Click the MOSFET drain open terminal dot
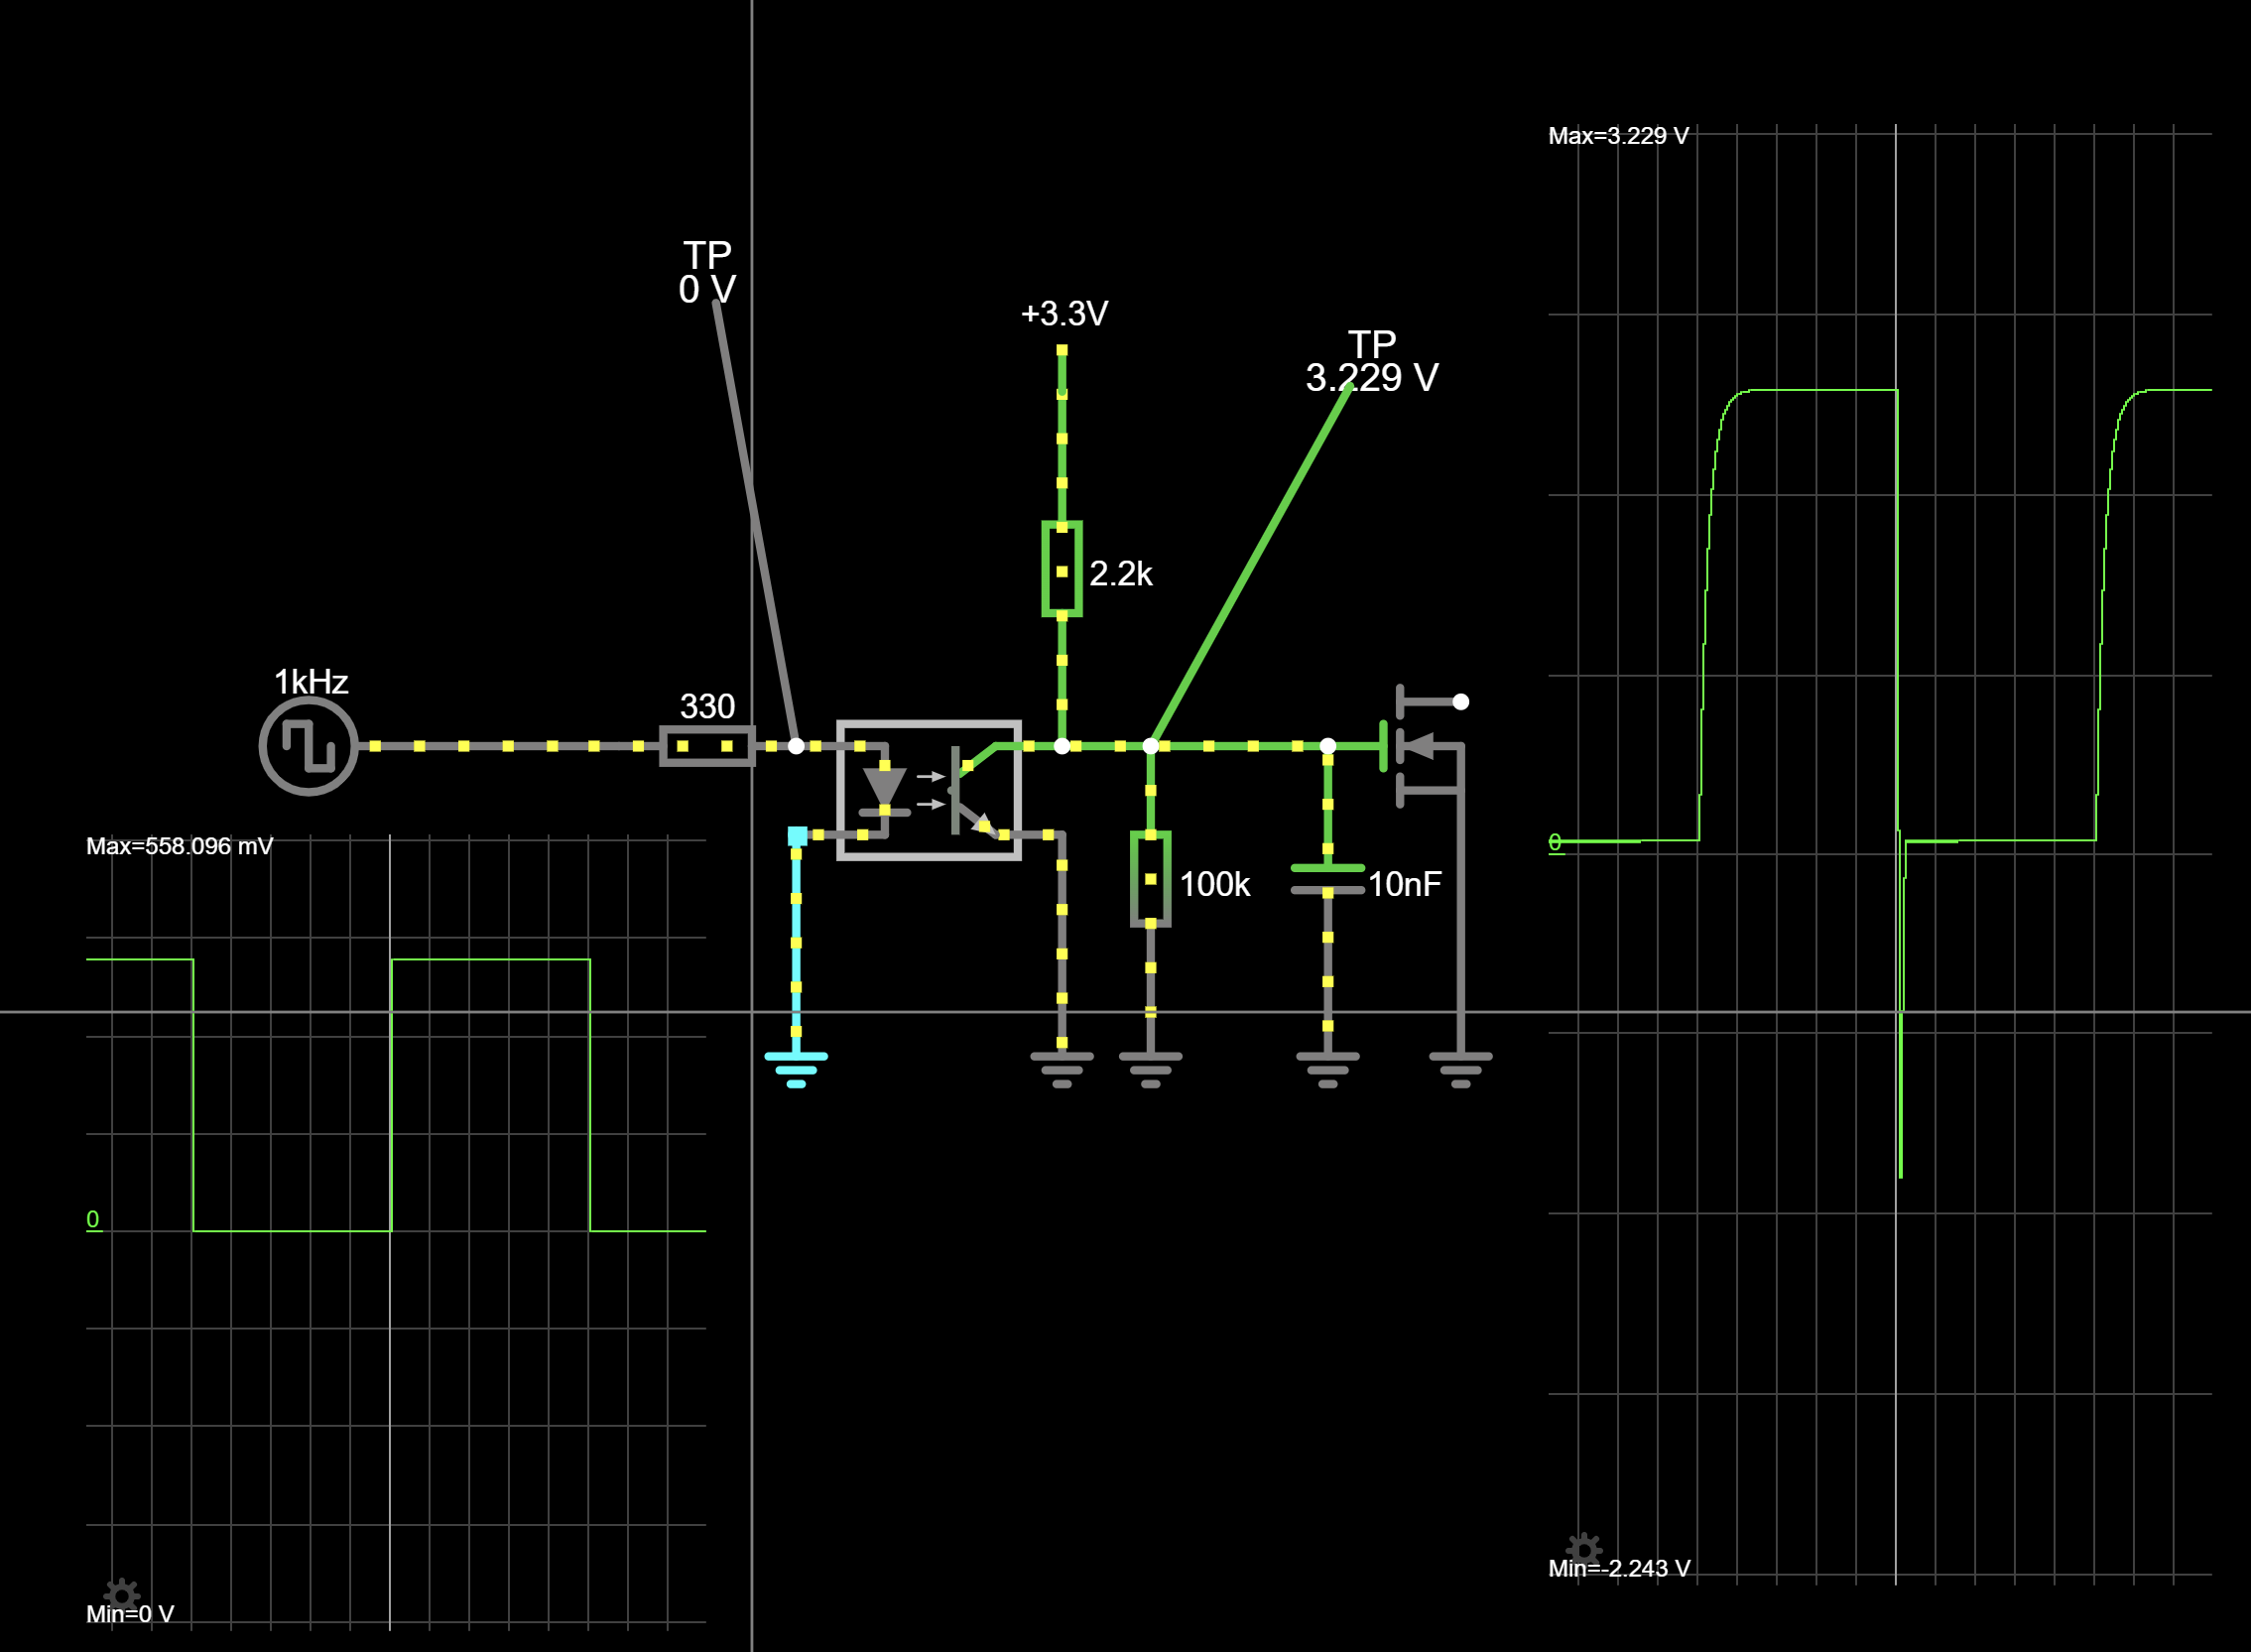The height and width of the screenshot is (1652, 2251). [1460, 702]
